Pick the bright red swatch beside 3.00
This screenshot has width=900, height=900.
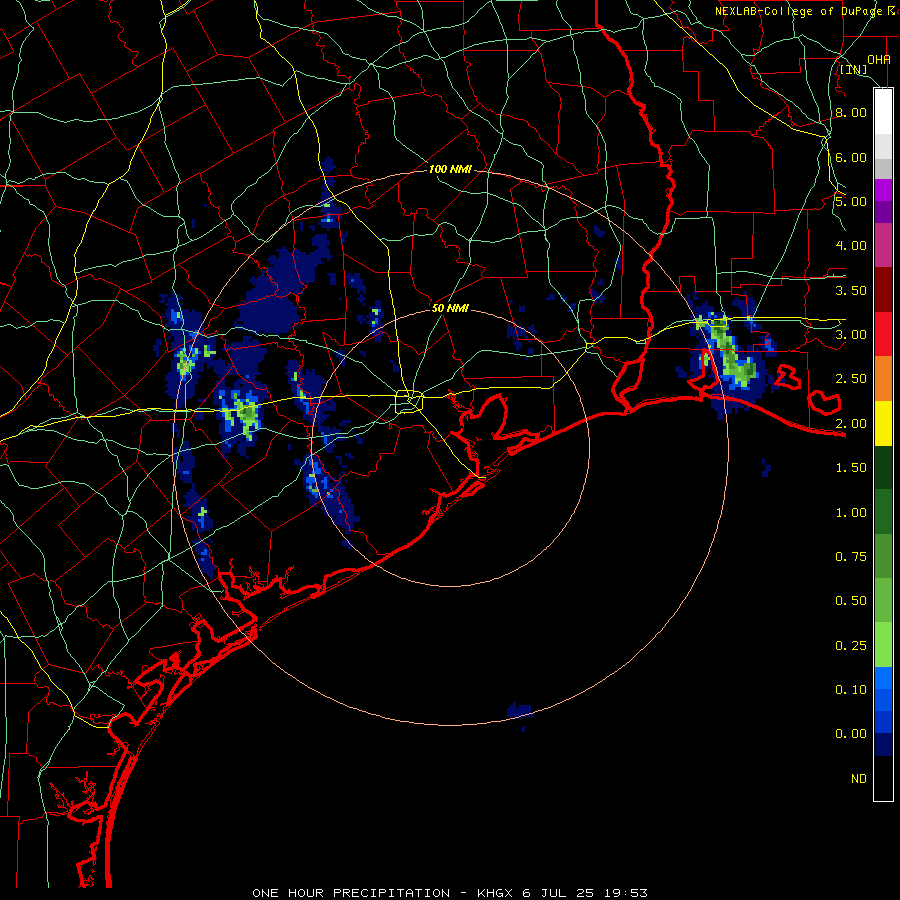pyautogui.click(x=883, y=334)
